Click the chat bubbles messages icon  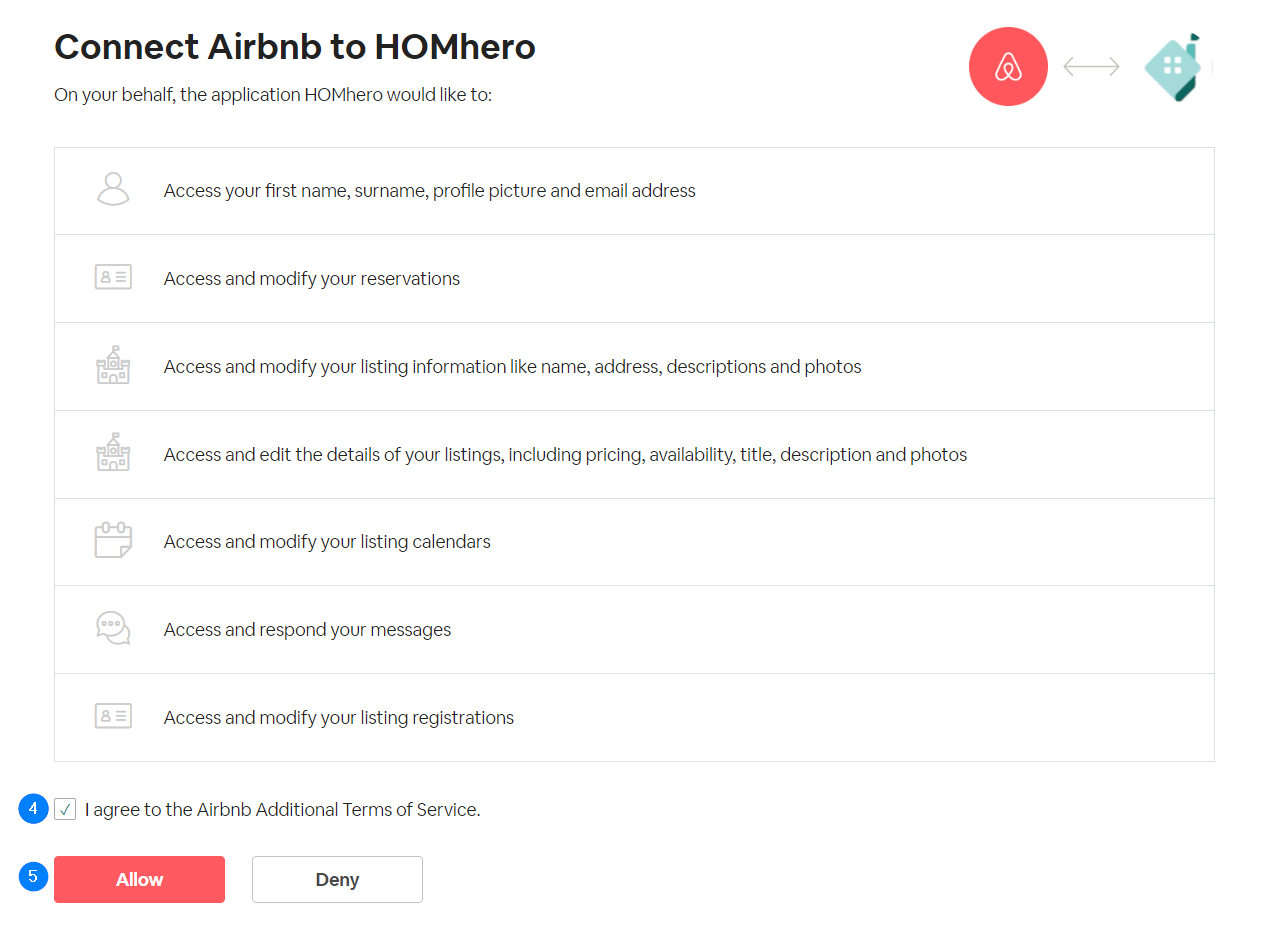coord(113,629)
